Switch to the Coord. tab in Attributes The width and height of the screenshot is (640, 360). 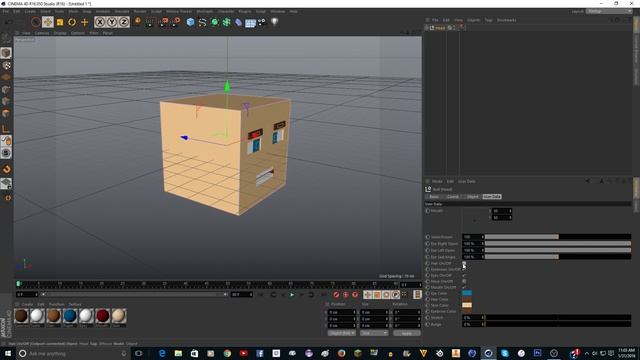point(453,197)
